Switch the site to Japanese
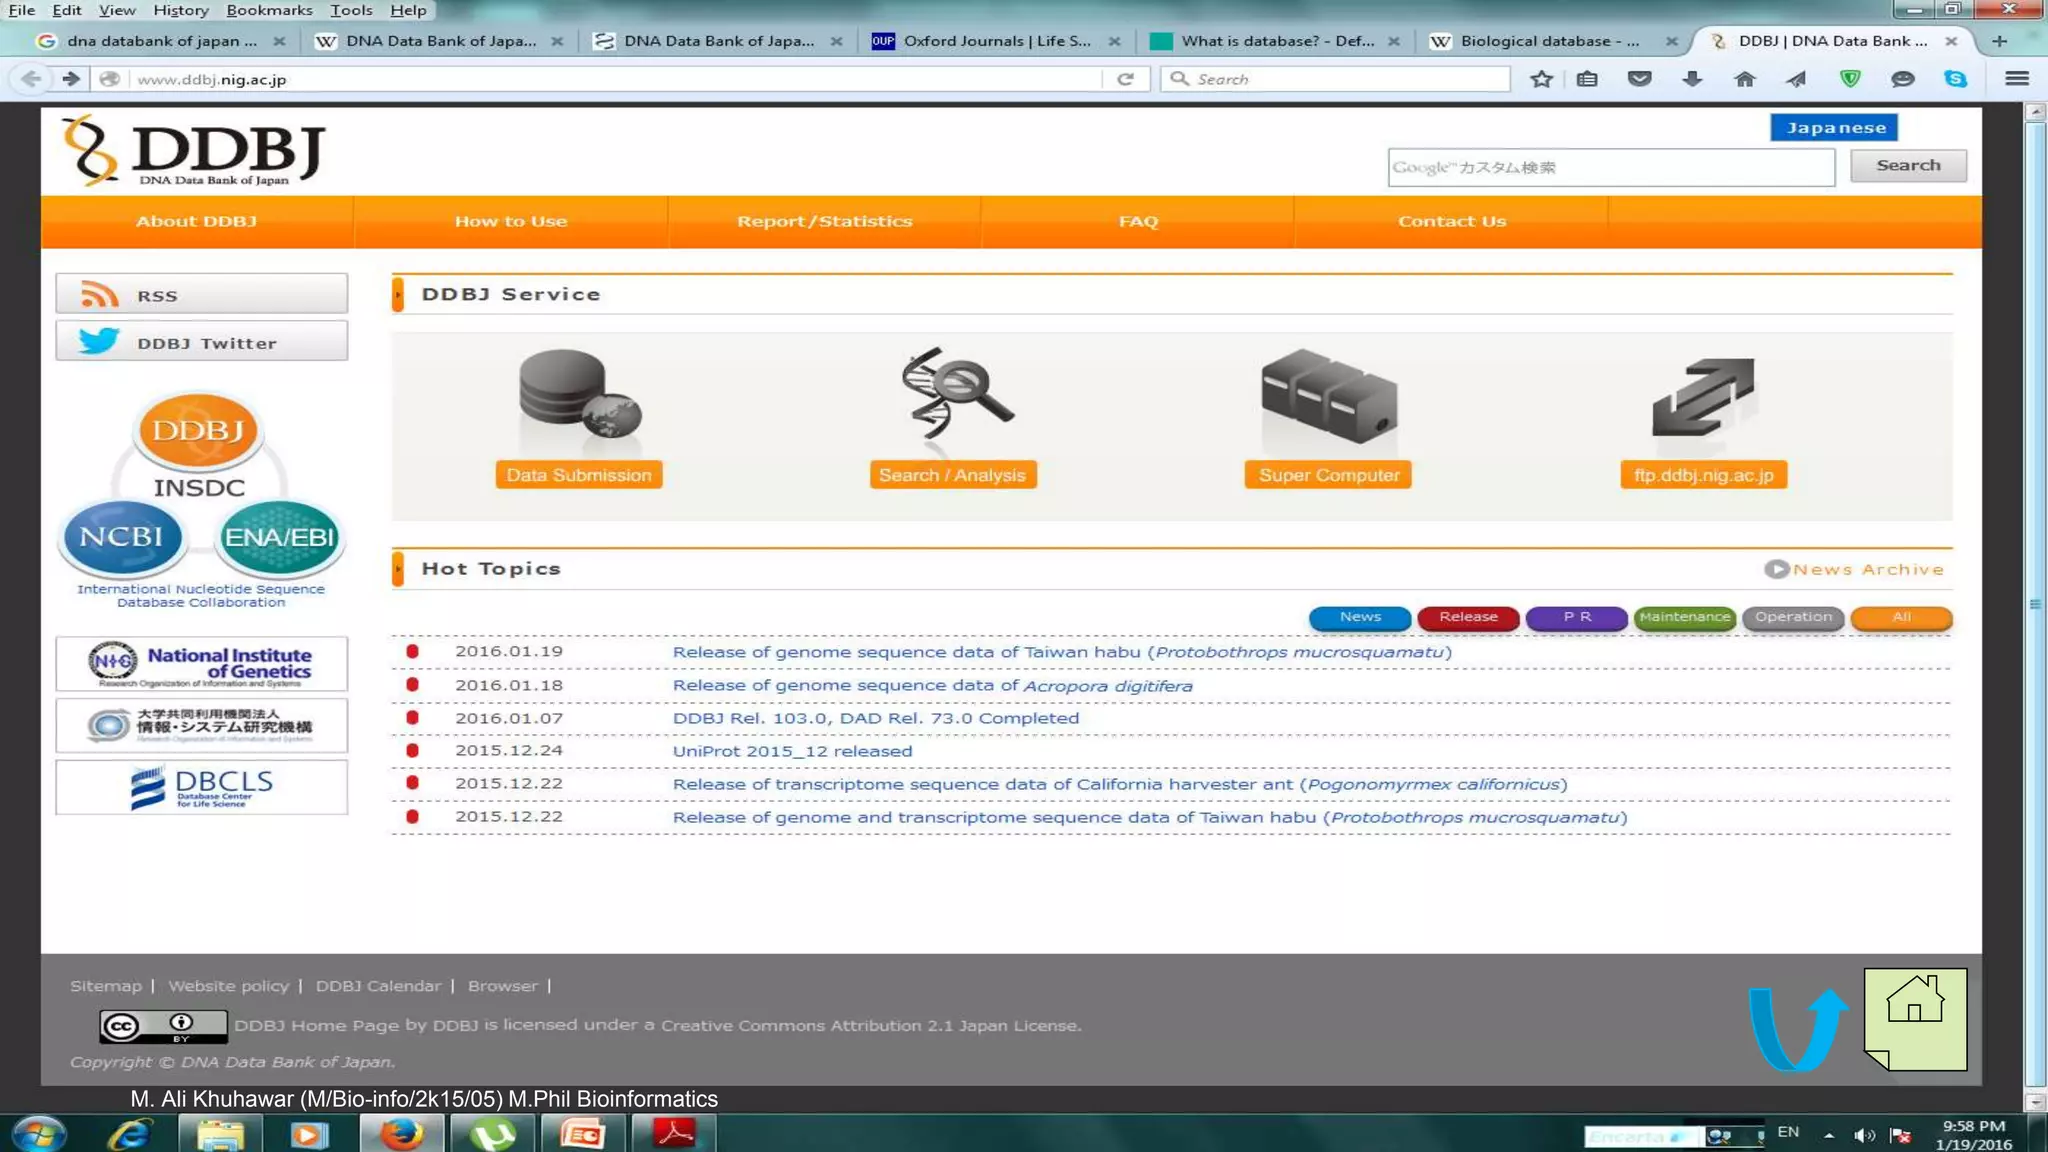2048x1152 pixels. pyautogui.click(x=1834, y=128)
